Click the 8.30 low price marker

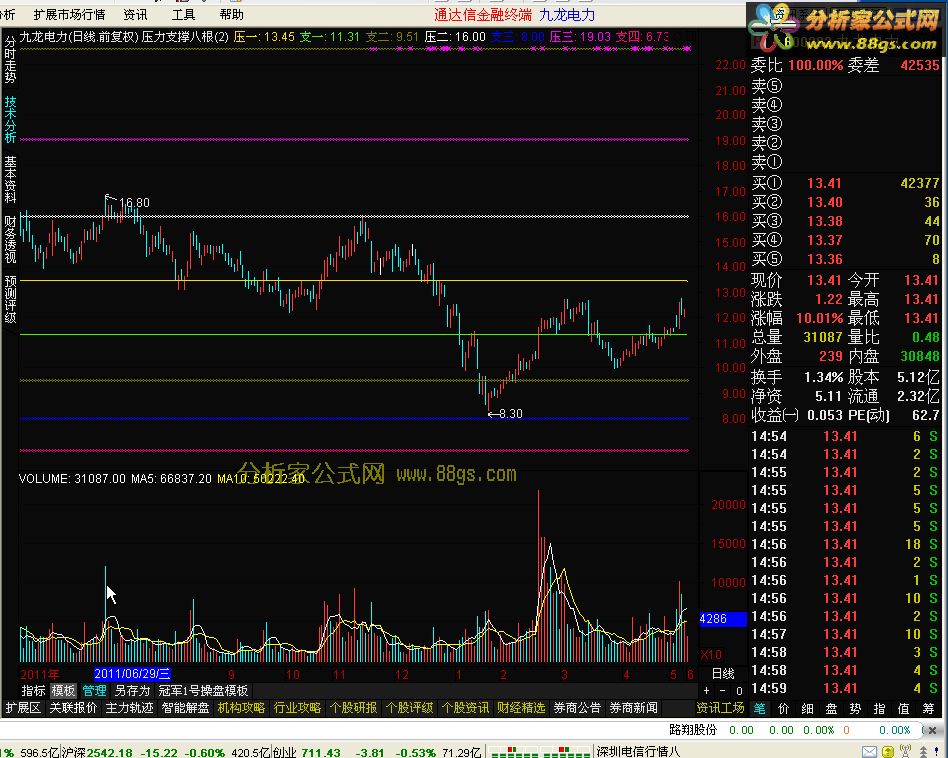(x=511, y=413)
